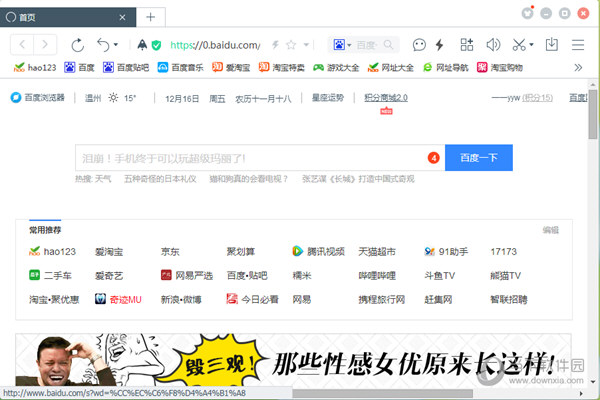Click the star bookmark icon in address bar
The image size is (600, 400).
(291, 45)
